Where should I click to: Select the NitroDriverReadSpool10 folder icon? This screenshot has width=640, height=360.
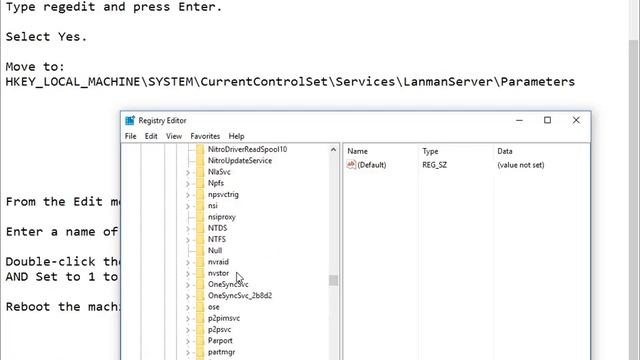pos(200,149)
